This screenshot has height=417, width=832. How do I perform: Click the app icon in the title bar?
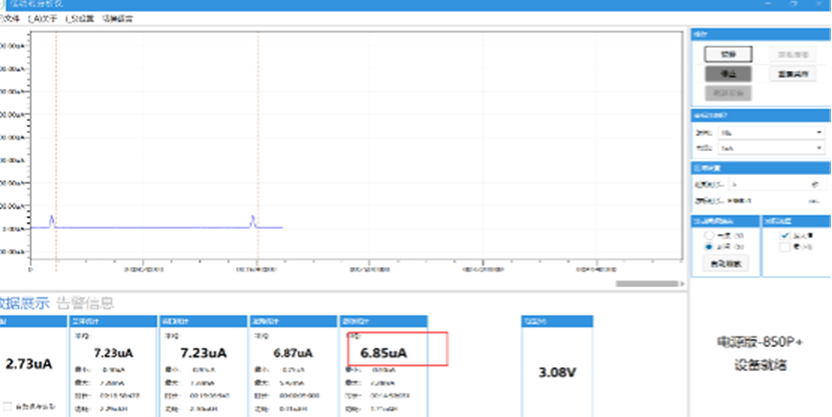pos(4,5)
